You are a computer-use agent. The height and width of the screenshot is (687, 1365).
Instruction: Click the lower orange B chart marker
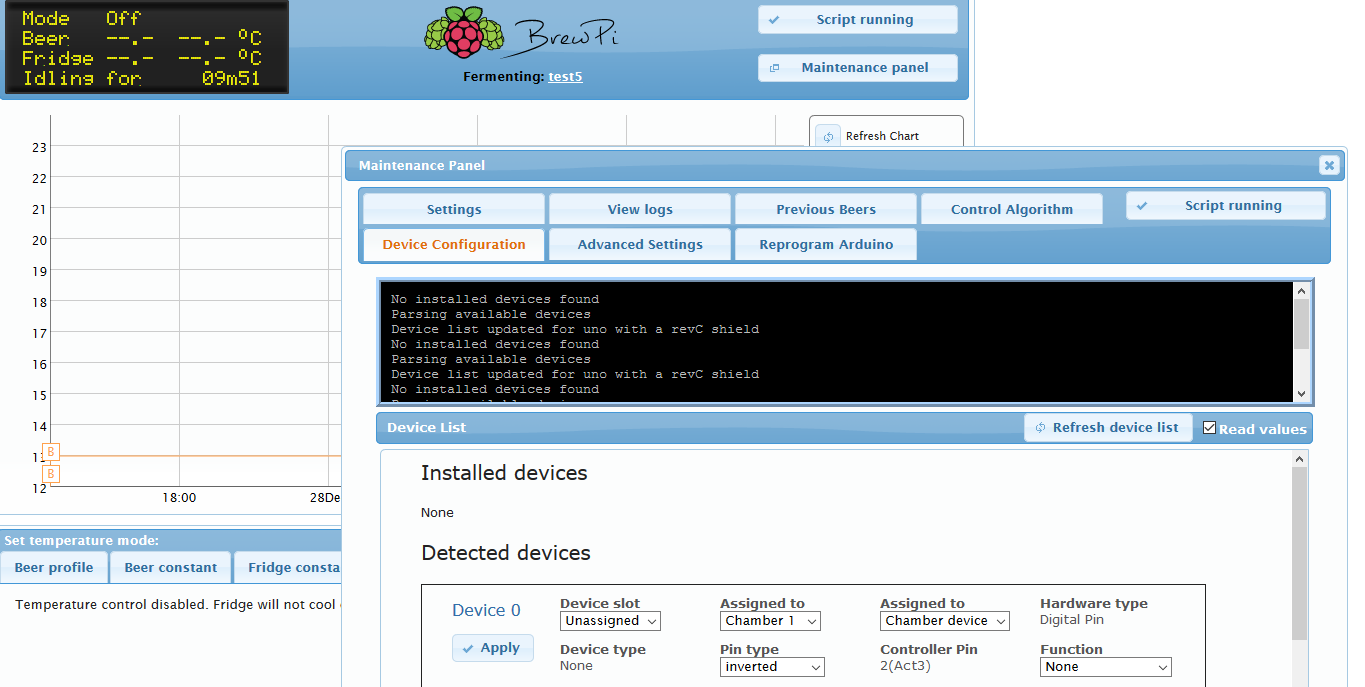tap(51, 474)
